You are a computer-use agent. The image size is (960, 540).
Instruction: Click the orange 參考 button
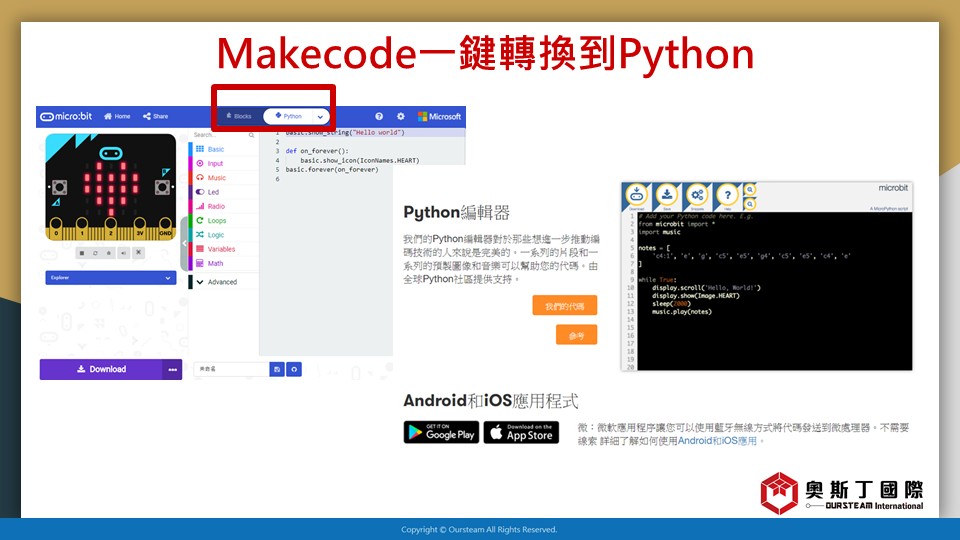tap(576, 335)
